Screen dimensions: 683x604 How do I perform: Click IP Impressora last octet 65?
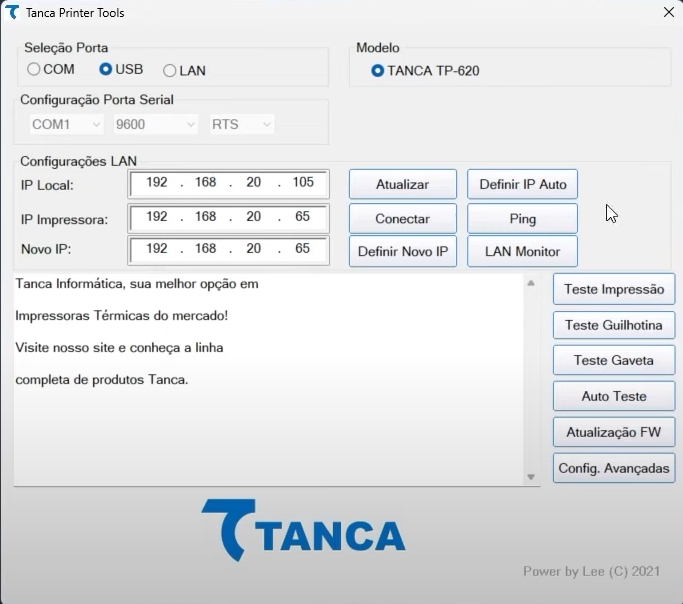(302, 216)
